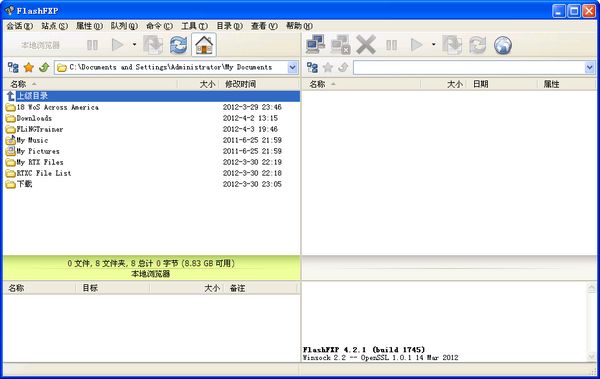Click the local status summary bar

tap(152, 268)
